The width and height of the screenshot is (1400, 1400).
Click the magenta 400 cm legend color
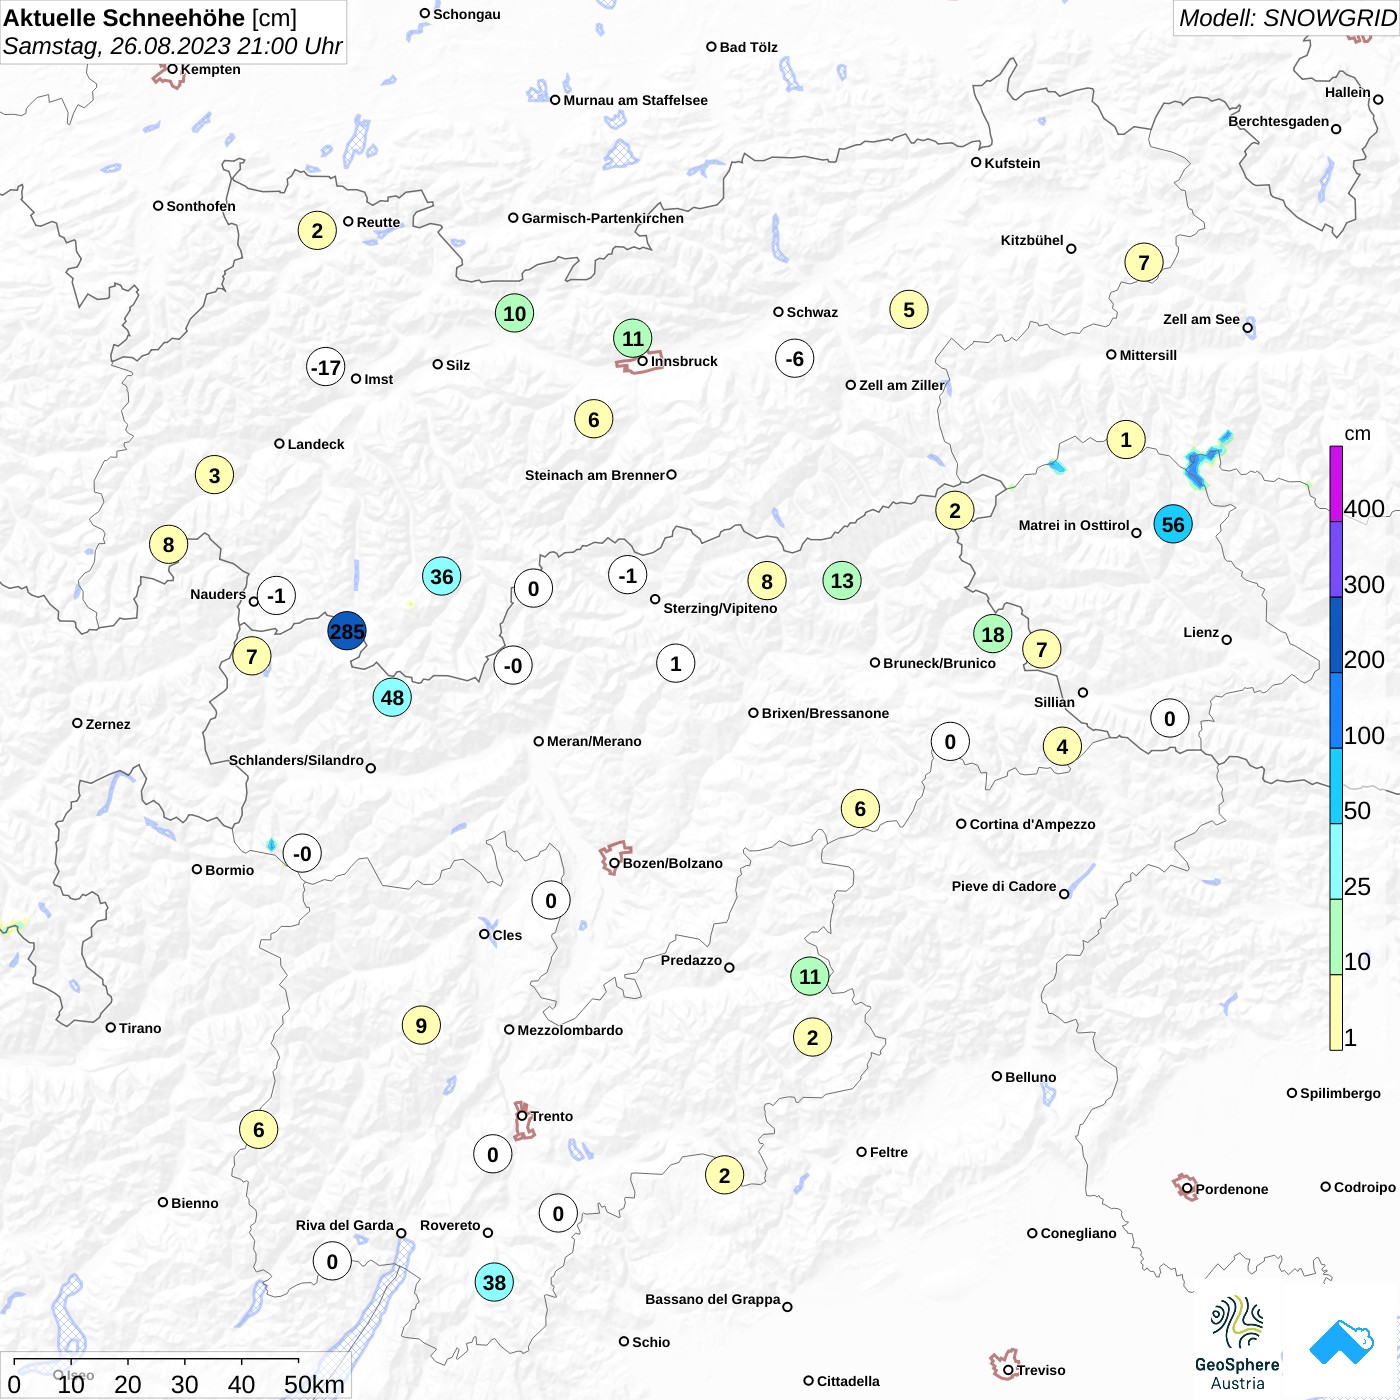tap(1336, 483)
